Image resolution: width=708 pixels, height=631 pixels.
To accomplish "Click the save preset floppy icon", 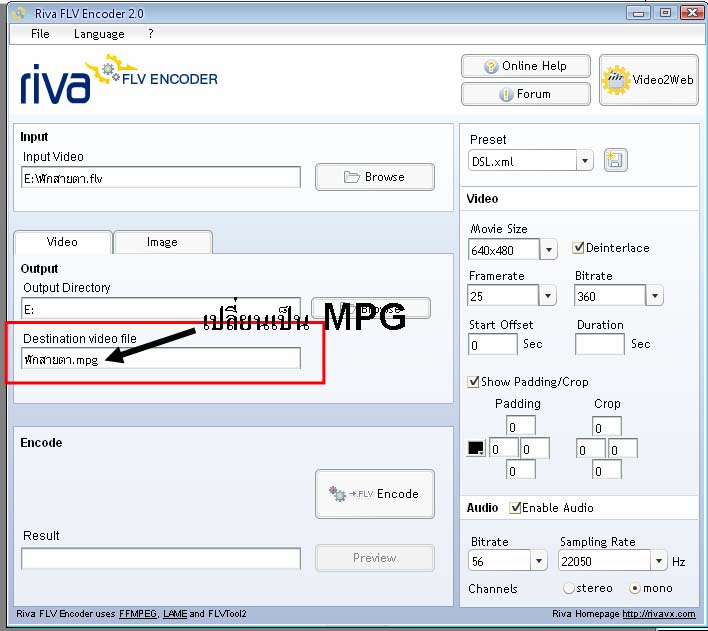I will 615,160.
